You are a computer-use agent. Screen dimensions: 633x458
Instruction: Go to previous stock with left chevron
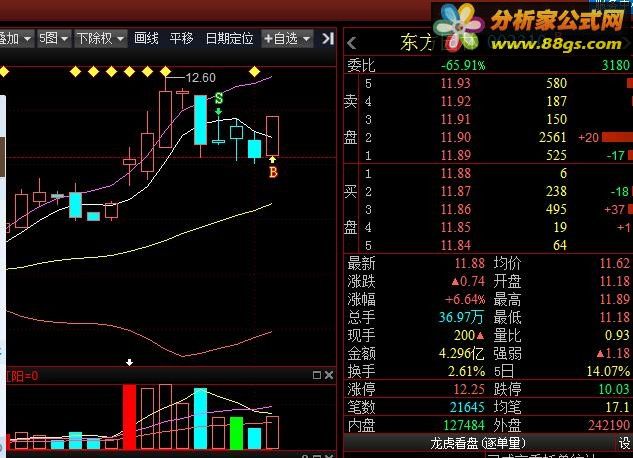coord(352,43)
